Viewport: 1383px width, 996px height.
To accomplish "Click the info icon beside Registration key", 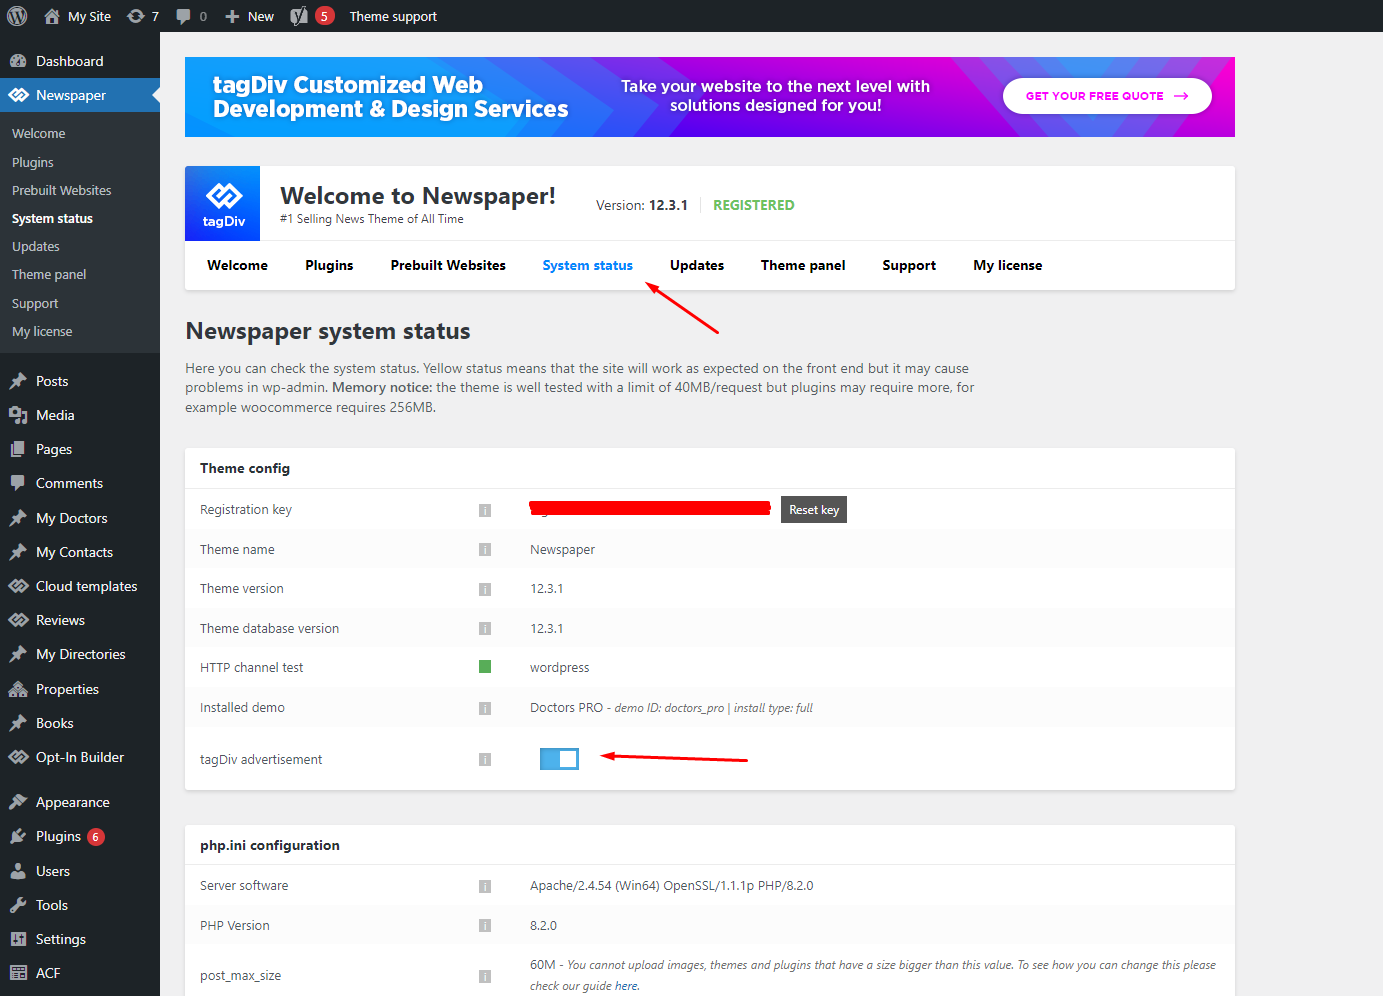I will (x=485, y=510).
